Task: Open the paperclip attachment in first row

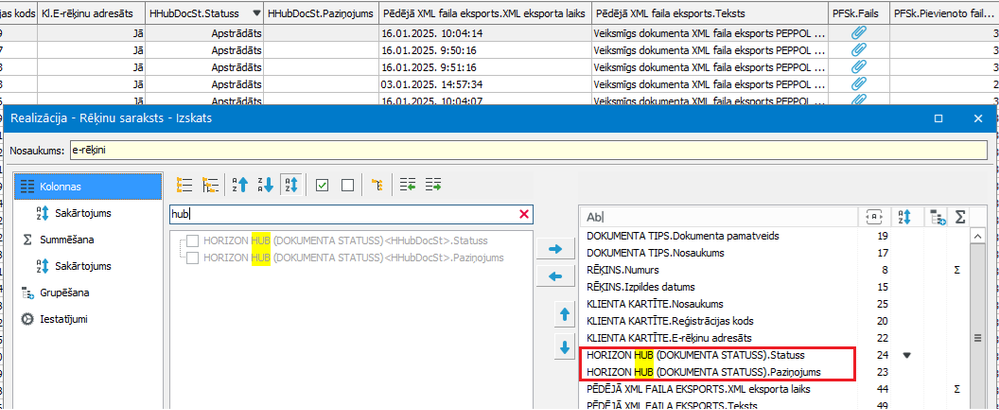Action: [859, 34]
